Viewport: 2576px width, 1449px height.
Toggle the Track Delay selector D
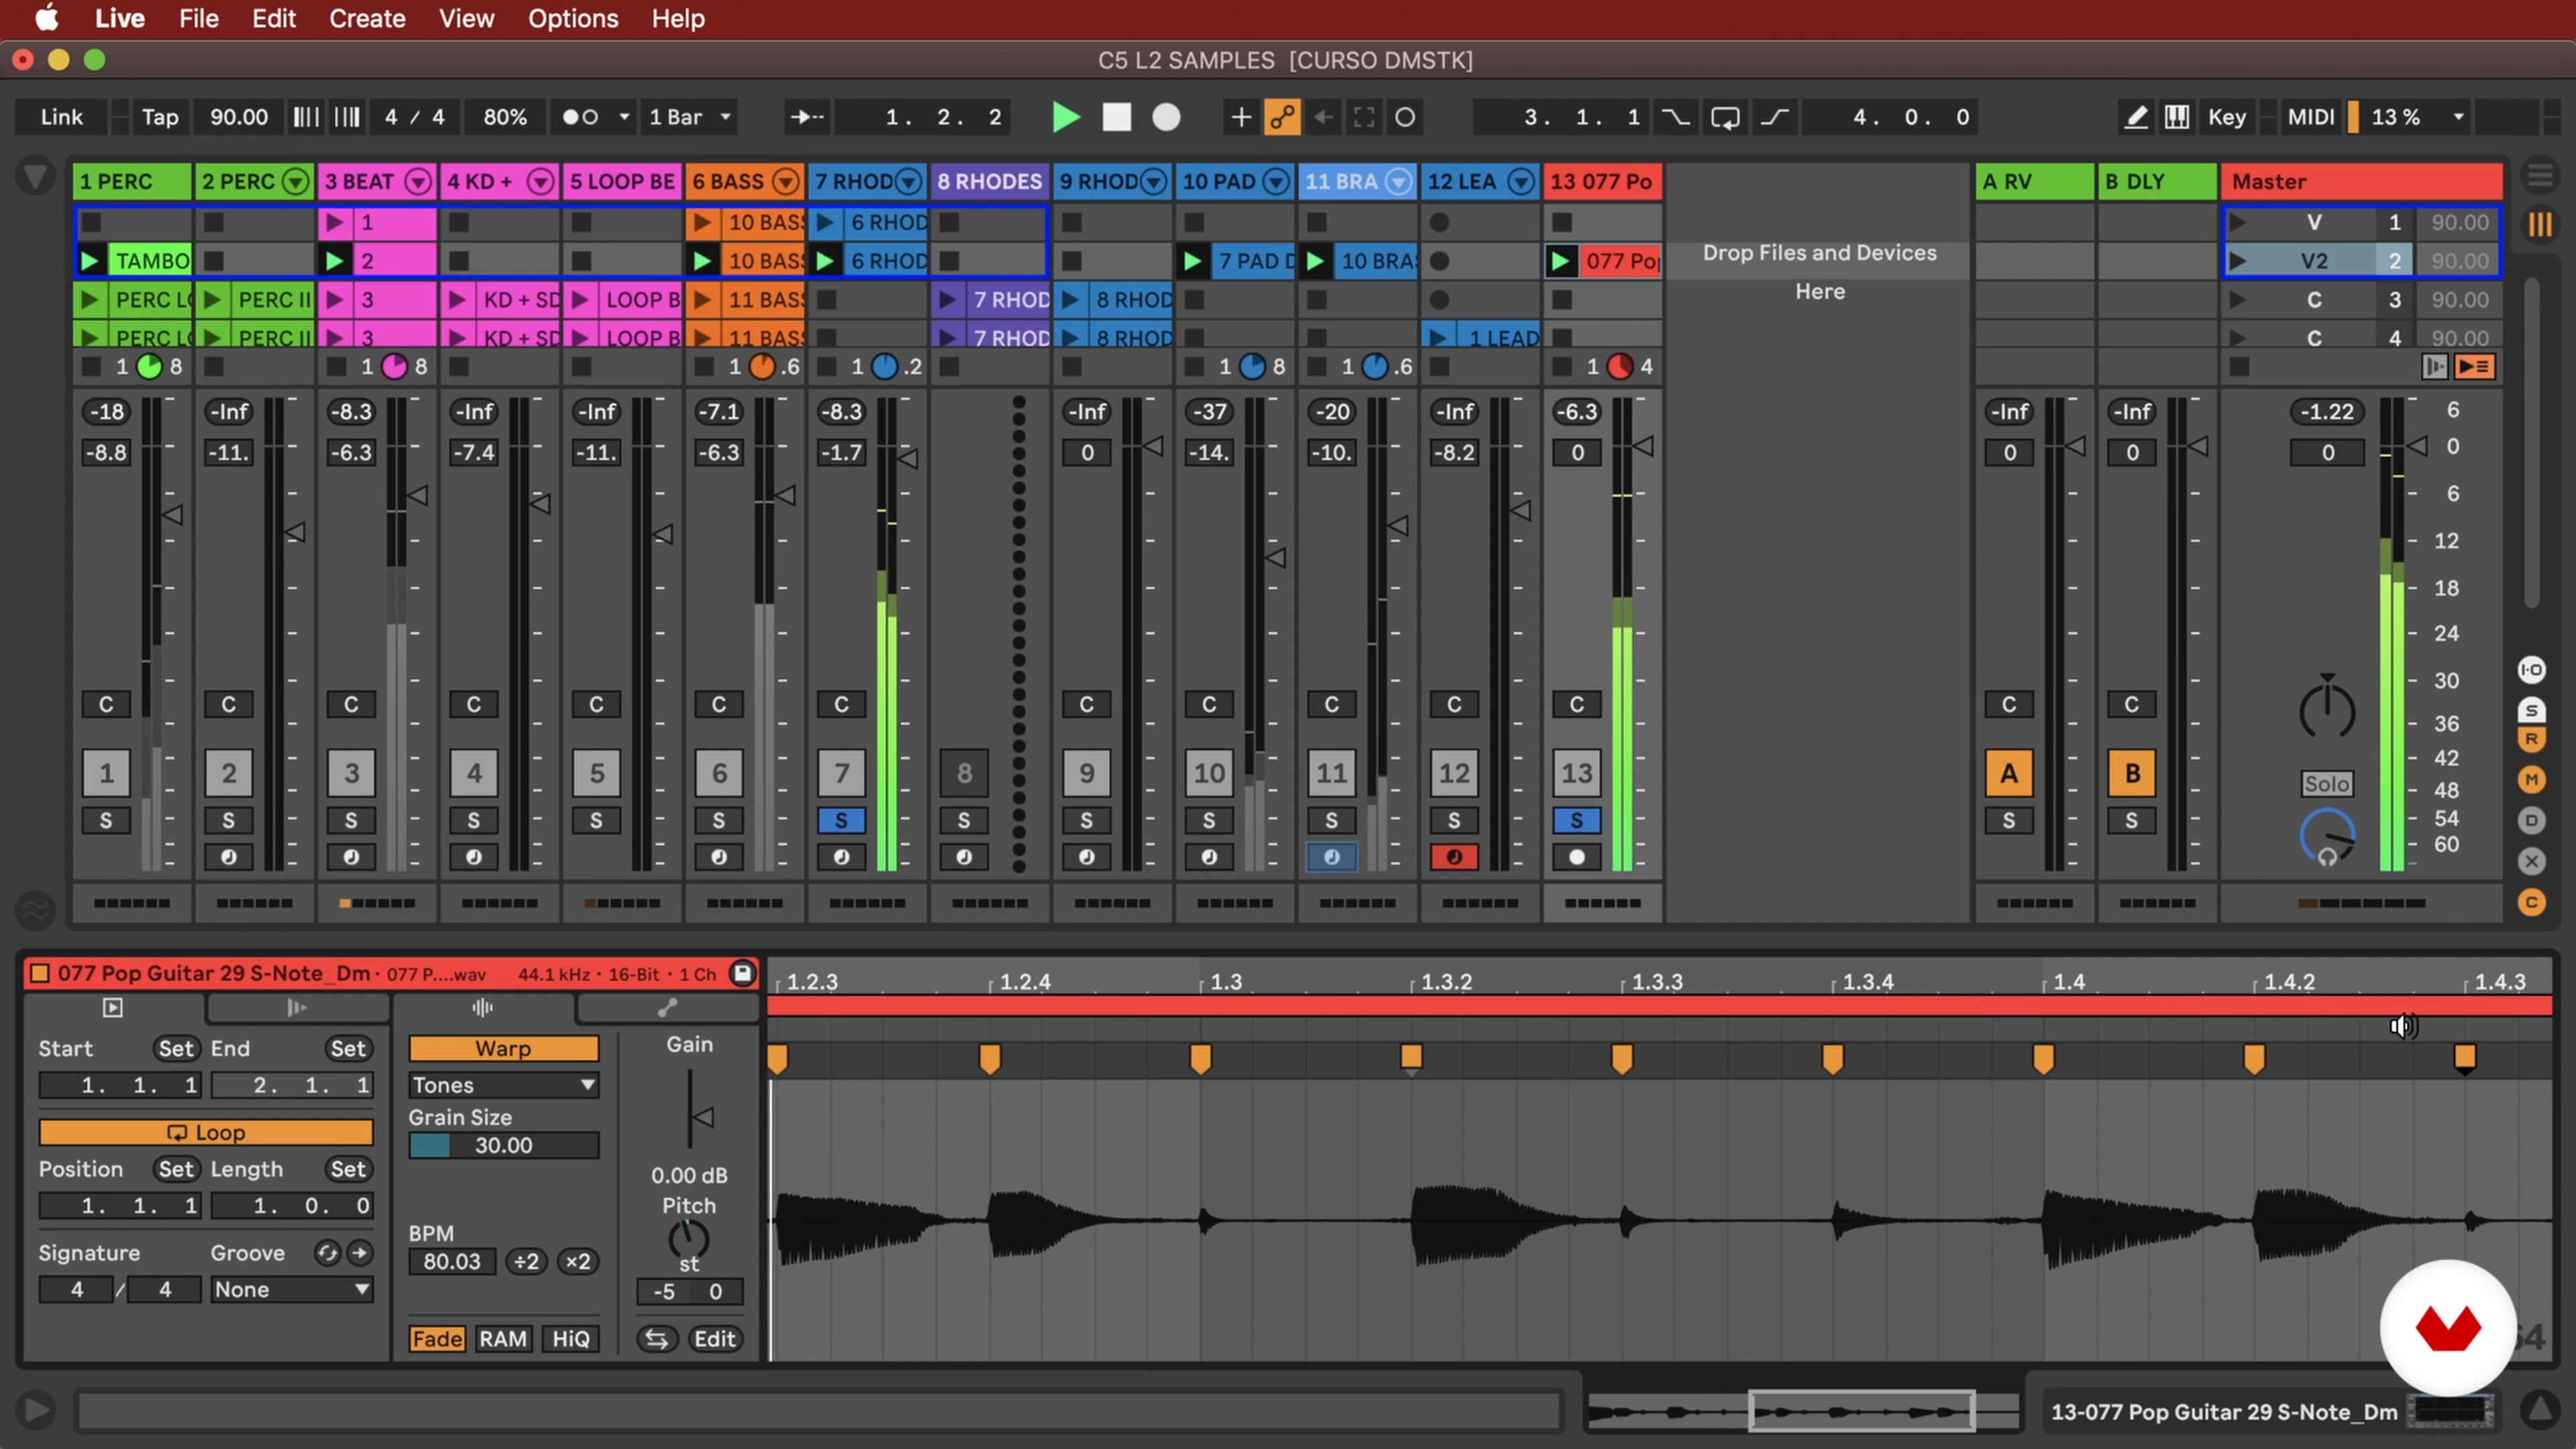pyautogui.click(x=2531, y=820)
